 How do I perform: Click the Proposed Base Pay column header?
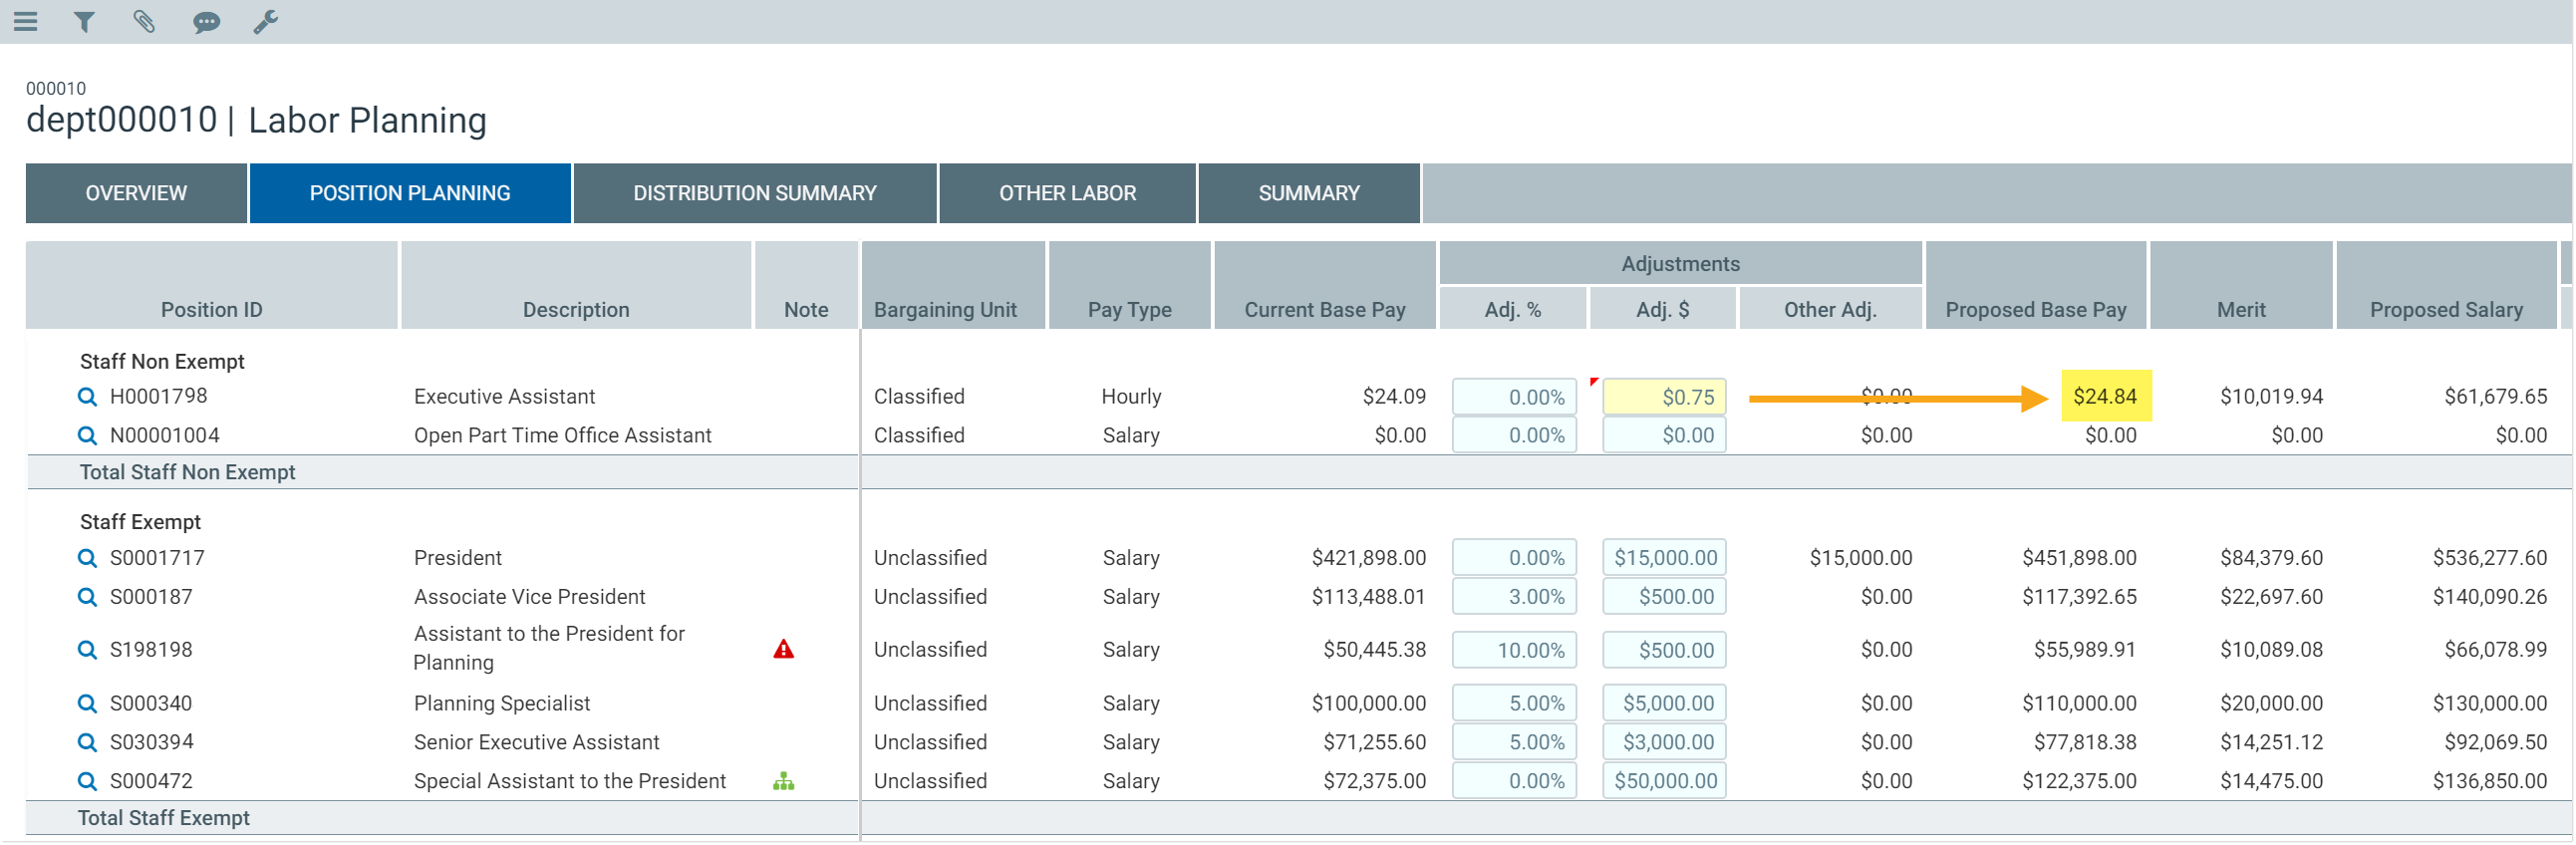tap(2035, 309)
